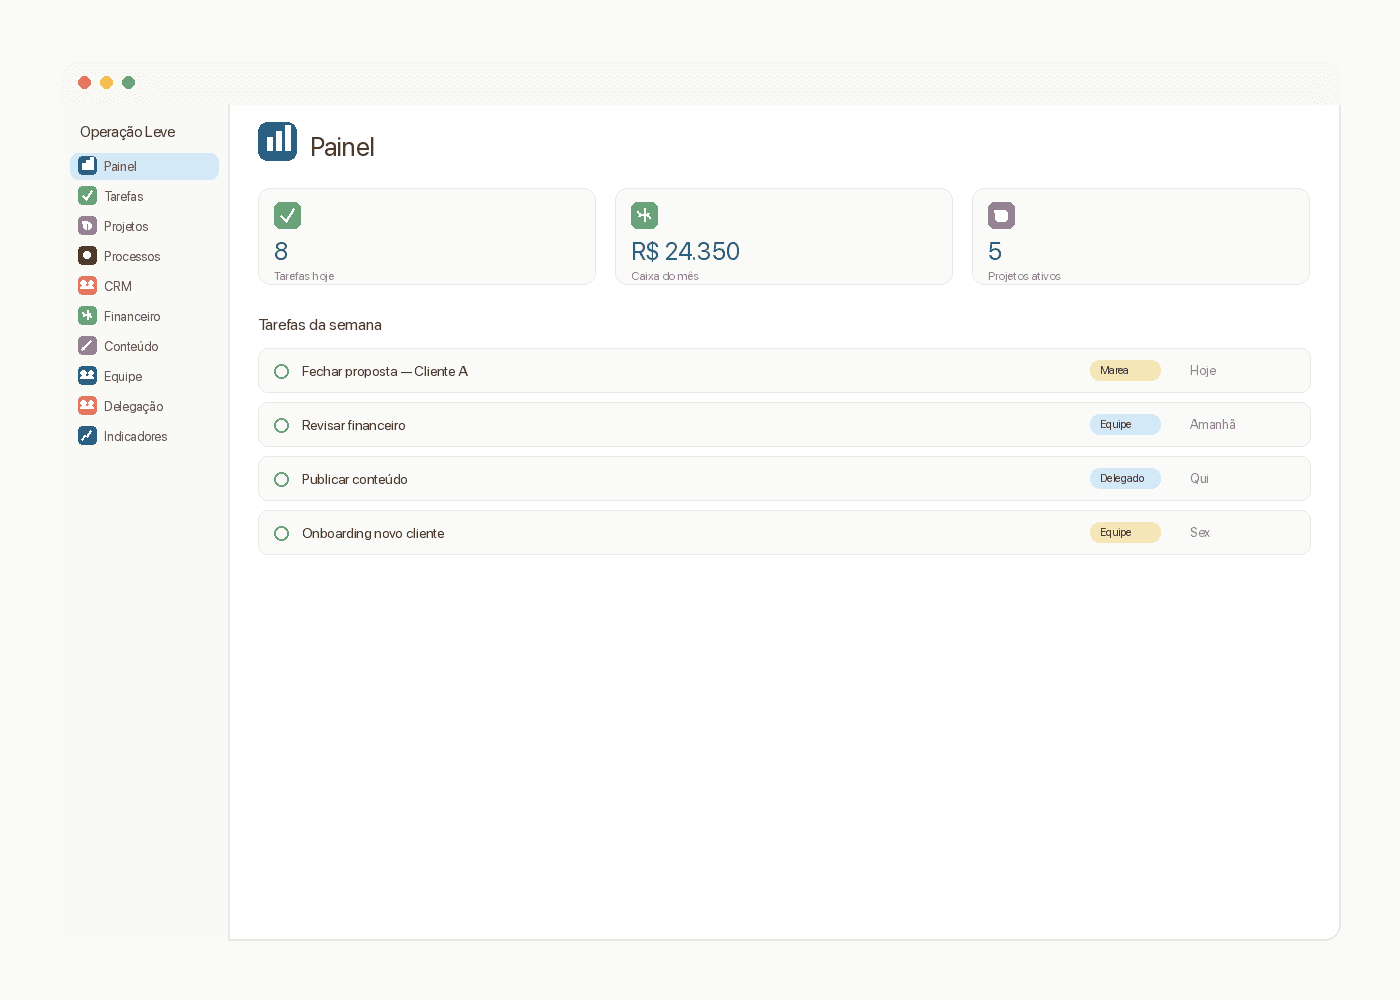Click the Financeiro sidebar icon

click(88, 316)
